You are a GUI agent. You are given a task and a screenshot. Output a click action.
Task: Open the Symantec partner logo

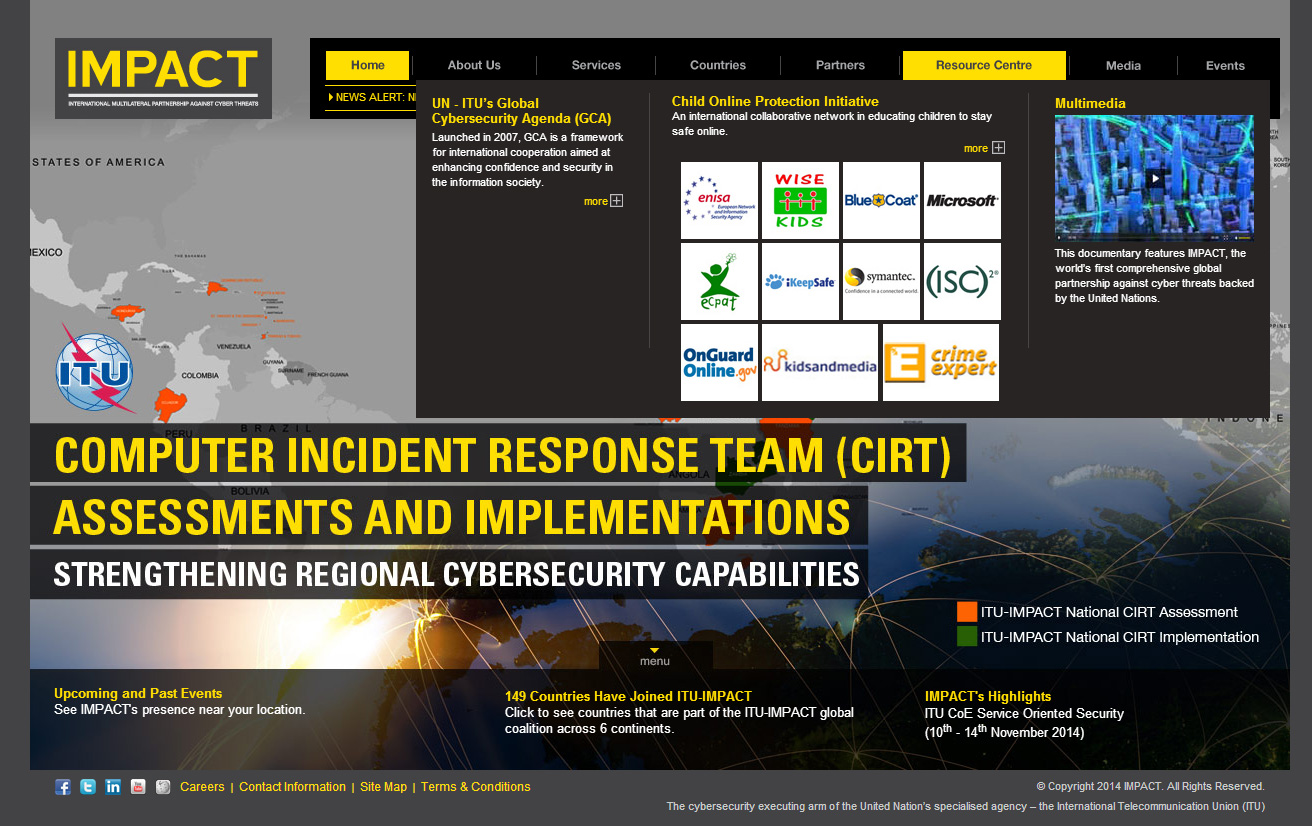(x=881, y=281)
